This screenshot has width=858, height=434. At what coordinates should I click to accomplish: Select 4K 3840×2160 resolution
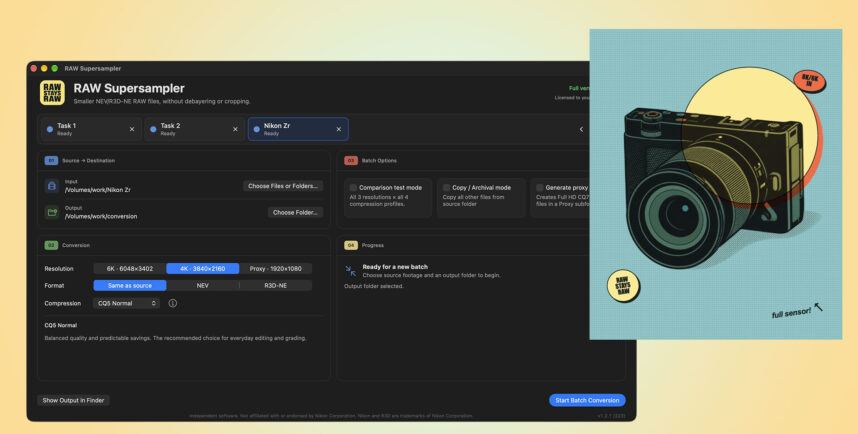coord(202,269)
